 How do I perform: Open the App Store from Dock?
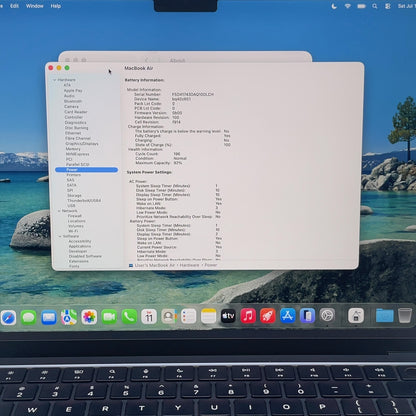pos(288,316)
